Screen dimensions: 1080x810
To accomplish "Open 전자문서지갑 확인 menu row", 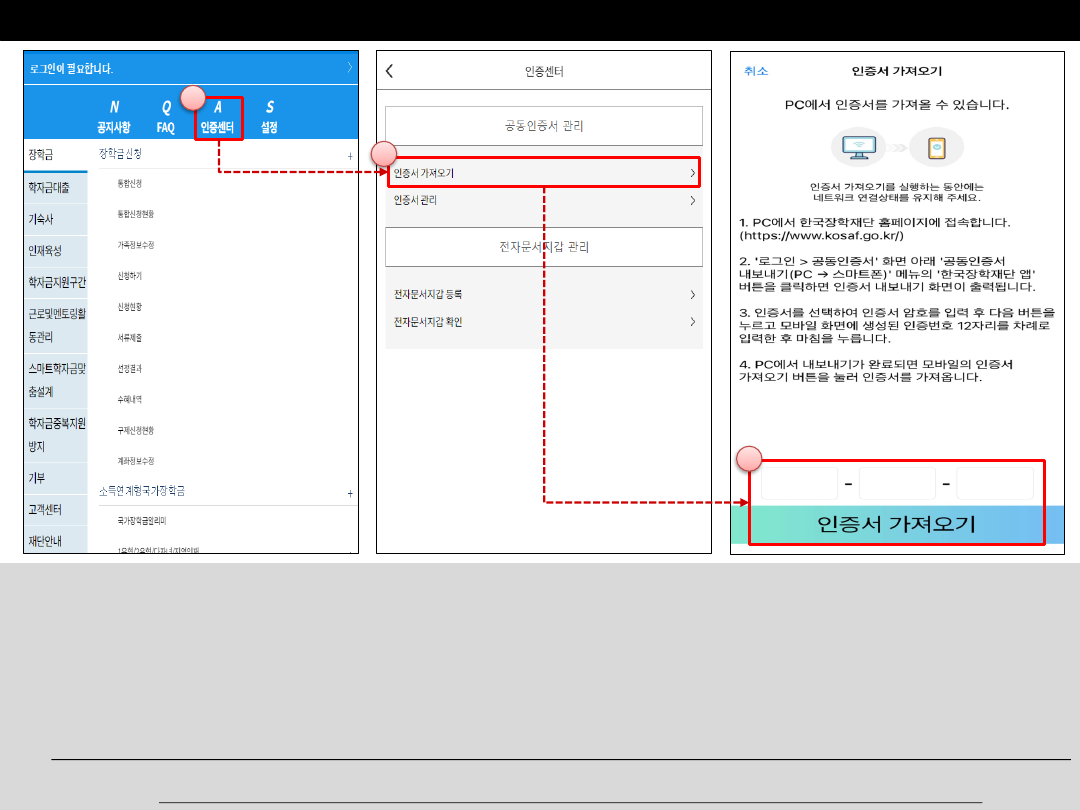I will click(543, 322).
